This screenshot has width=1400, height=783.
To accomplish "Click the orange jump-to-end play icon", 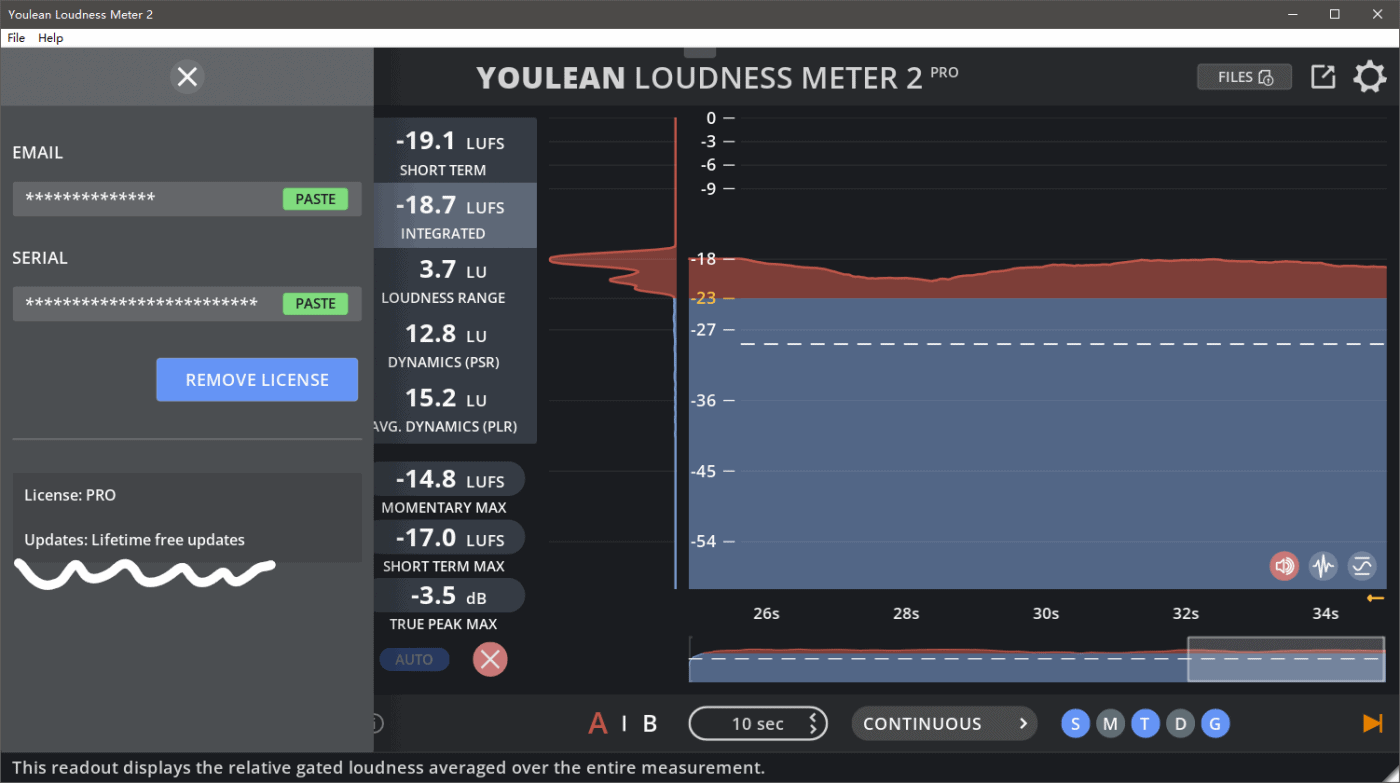I will pyautogui.click(x=1372, y=723).
